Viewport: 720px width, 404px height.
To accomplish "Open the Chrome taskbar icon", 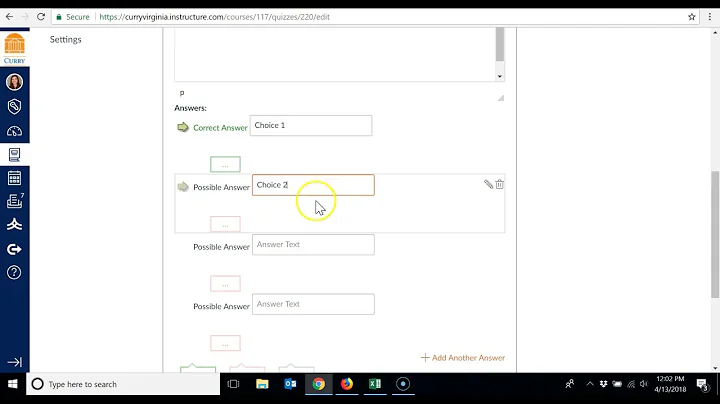I will coord(319,384).
